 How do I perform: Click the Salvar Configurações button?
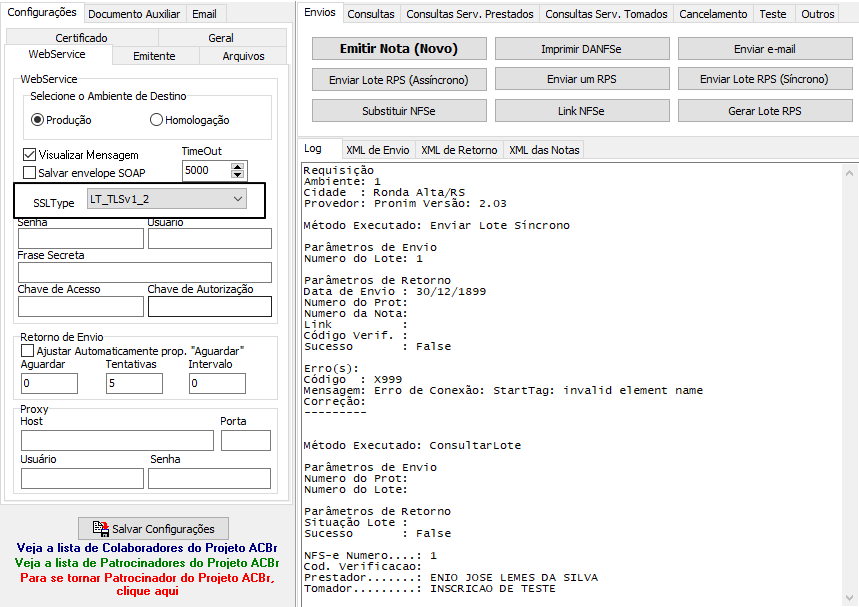(x=153, y=529)
